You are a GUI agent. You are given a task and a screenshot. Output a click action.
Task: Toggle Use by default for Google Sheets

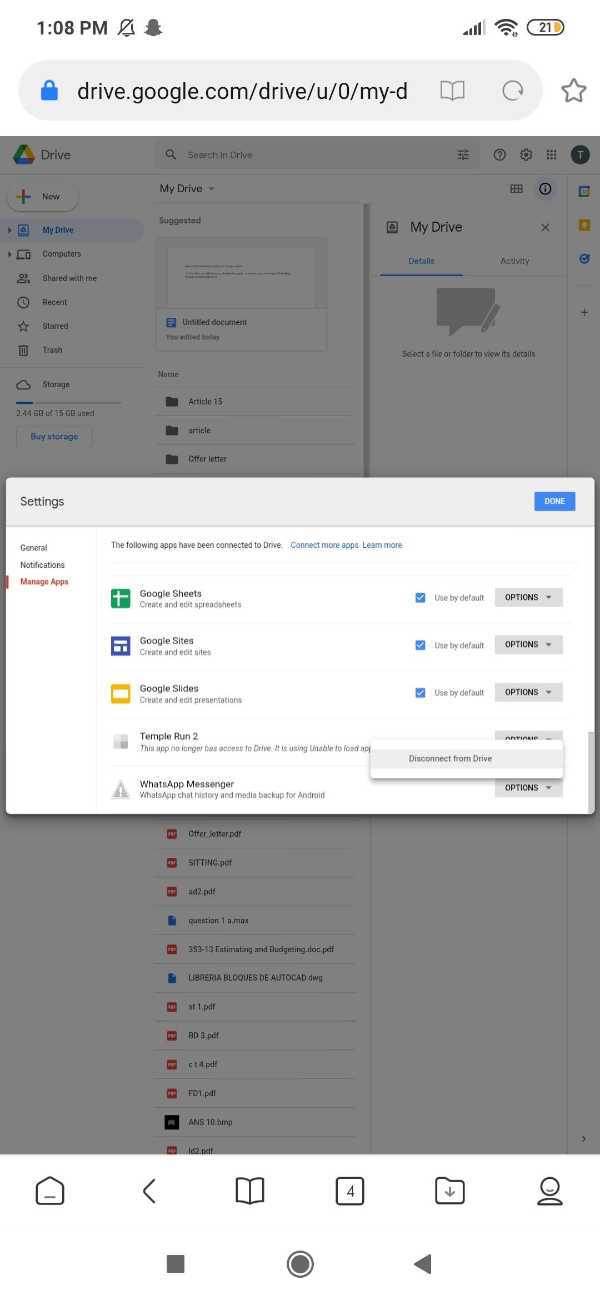pos(420,598)
